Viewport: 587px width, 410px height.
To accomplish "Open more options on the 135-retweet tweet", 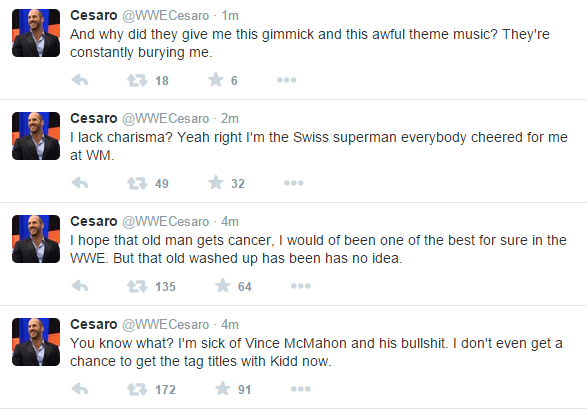I will pyautogui.click(x=301, y=286).
